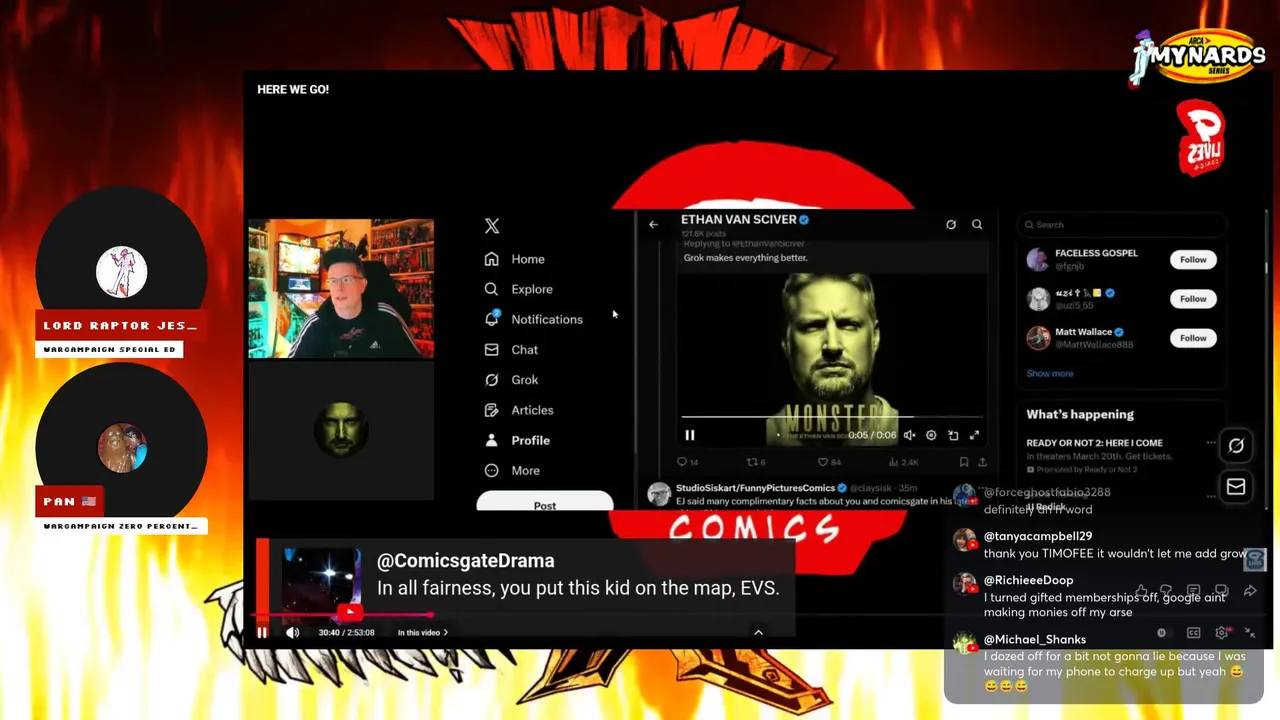Click the floating Grok button
The width and height of the screenshot is (1280, 720).
coord(1236,446)
